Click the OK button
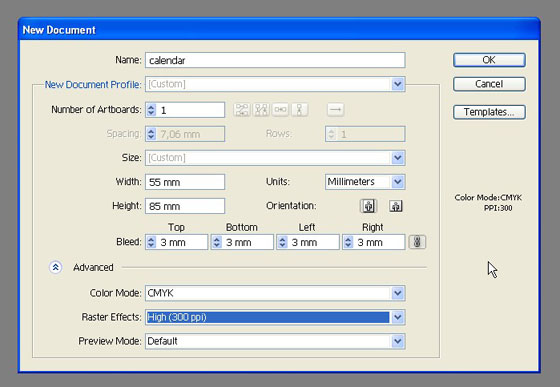Image resolution: width=560 pixels, height=387 pixels. click(489, 60)
